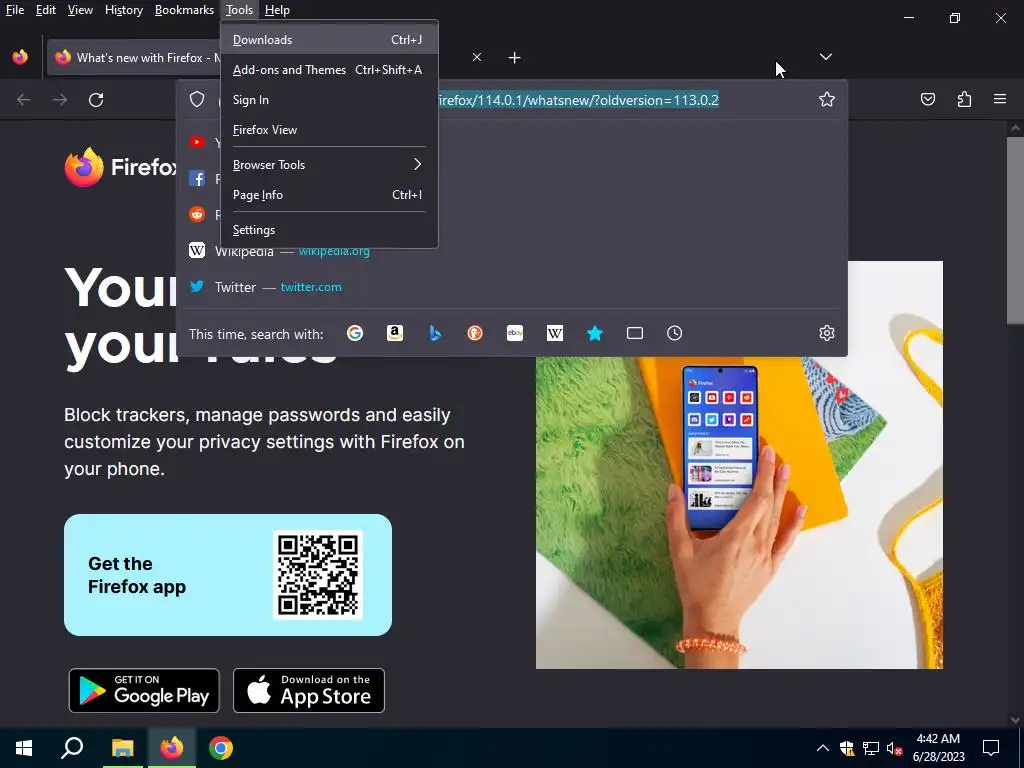This screenshot has height=768, width=1024.
Task: Click the Firefox View pinned tab icon
Action: pos(20,57)
